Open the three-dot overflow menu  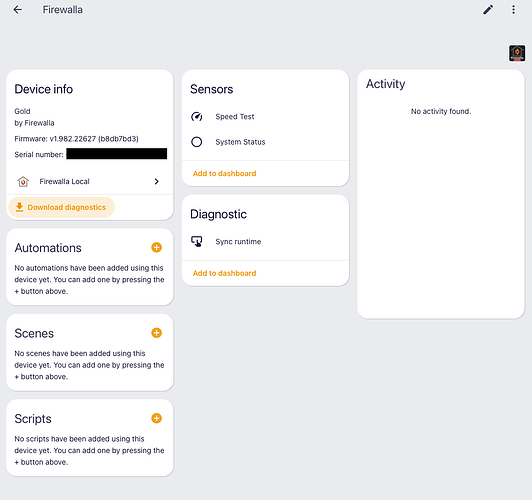513,9
